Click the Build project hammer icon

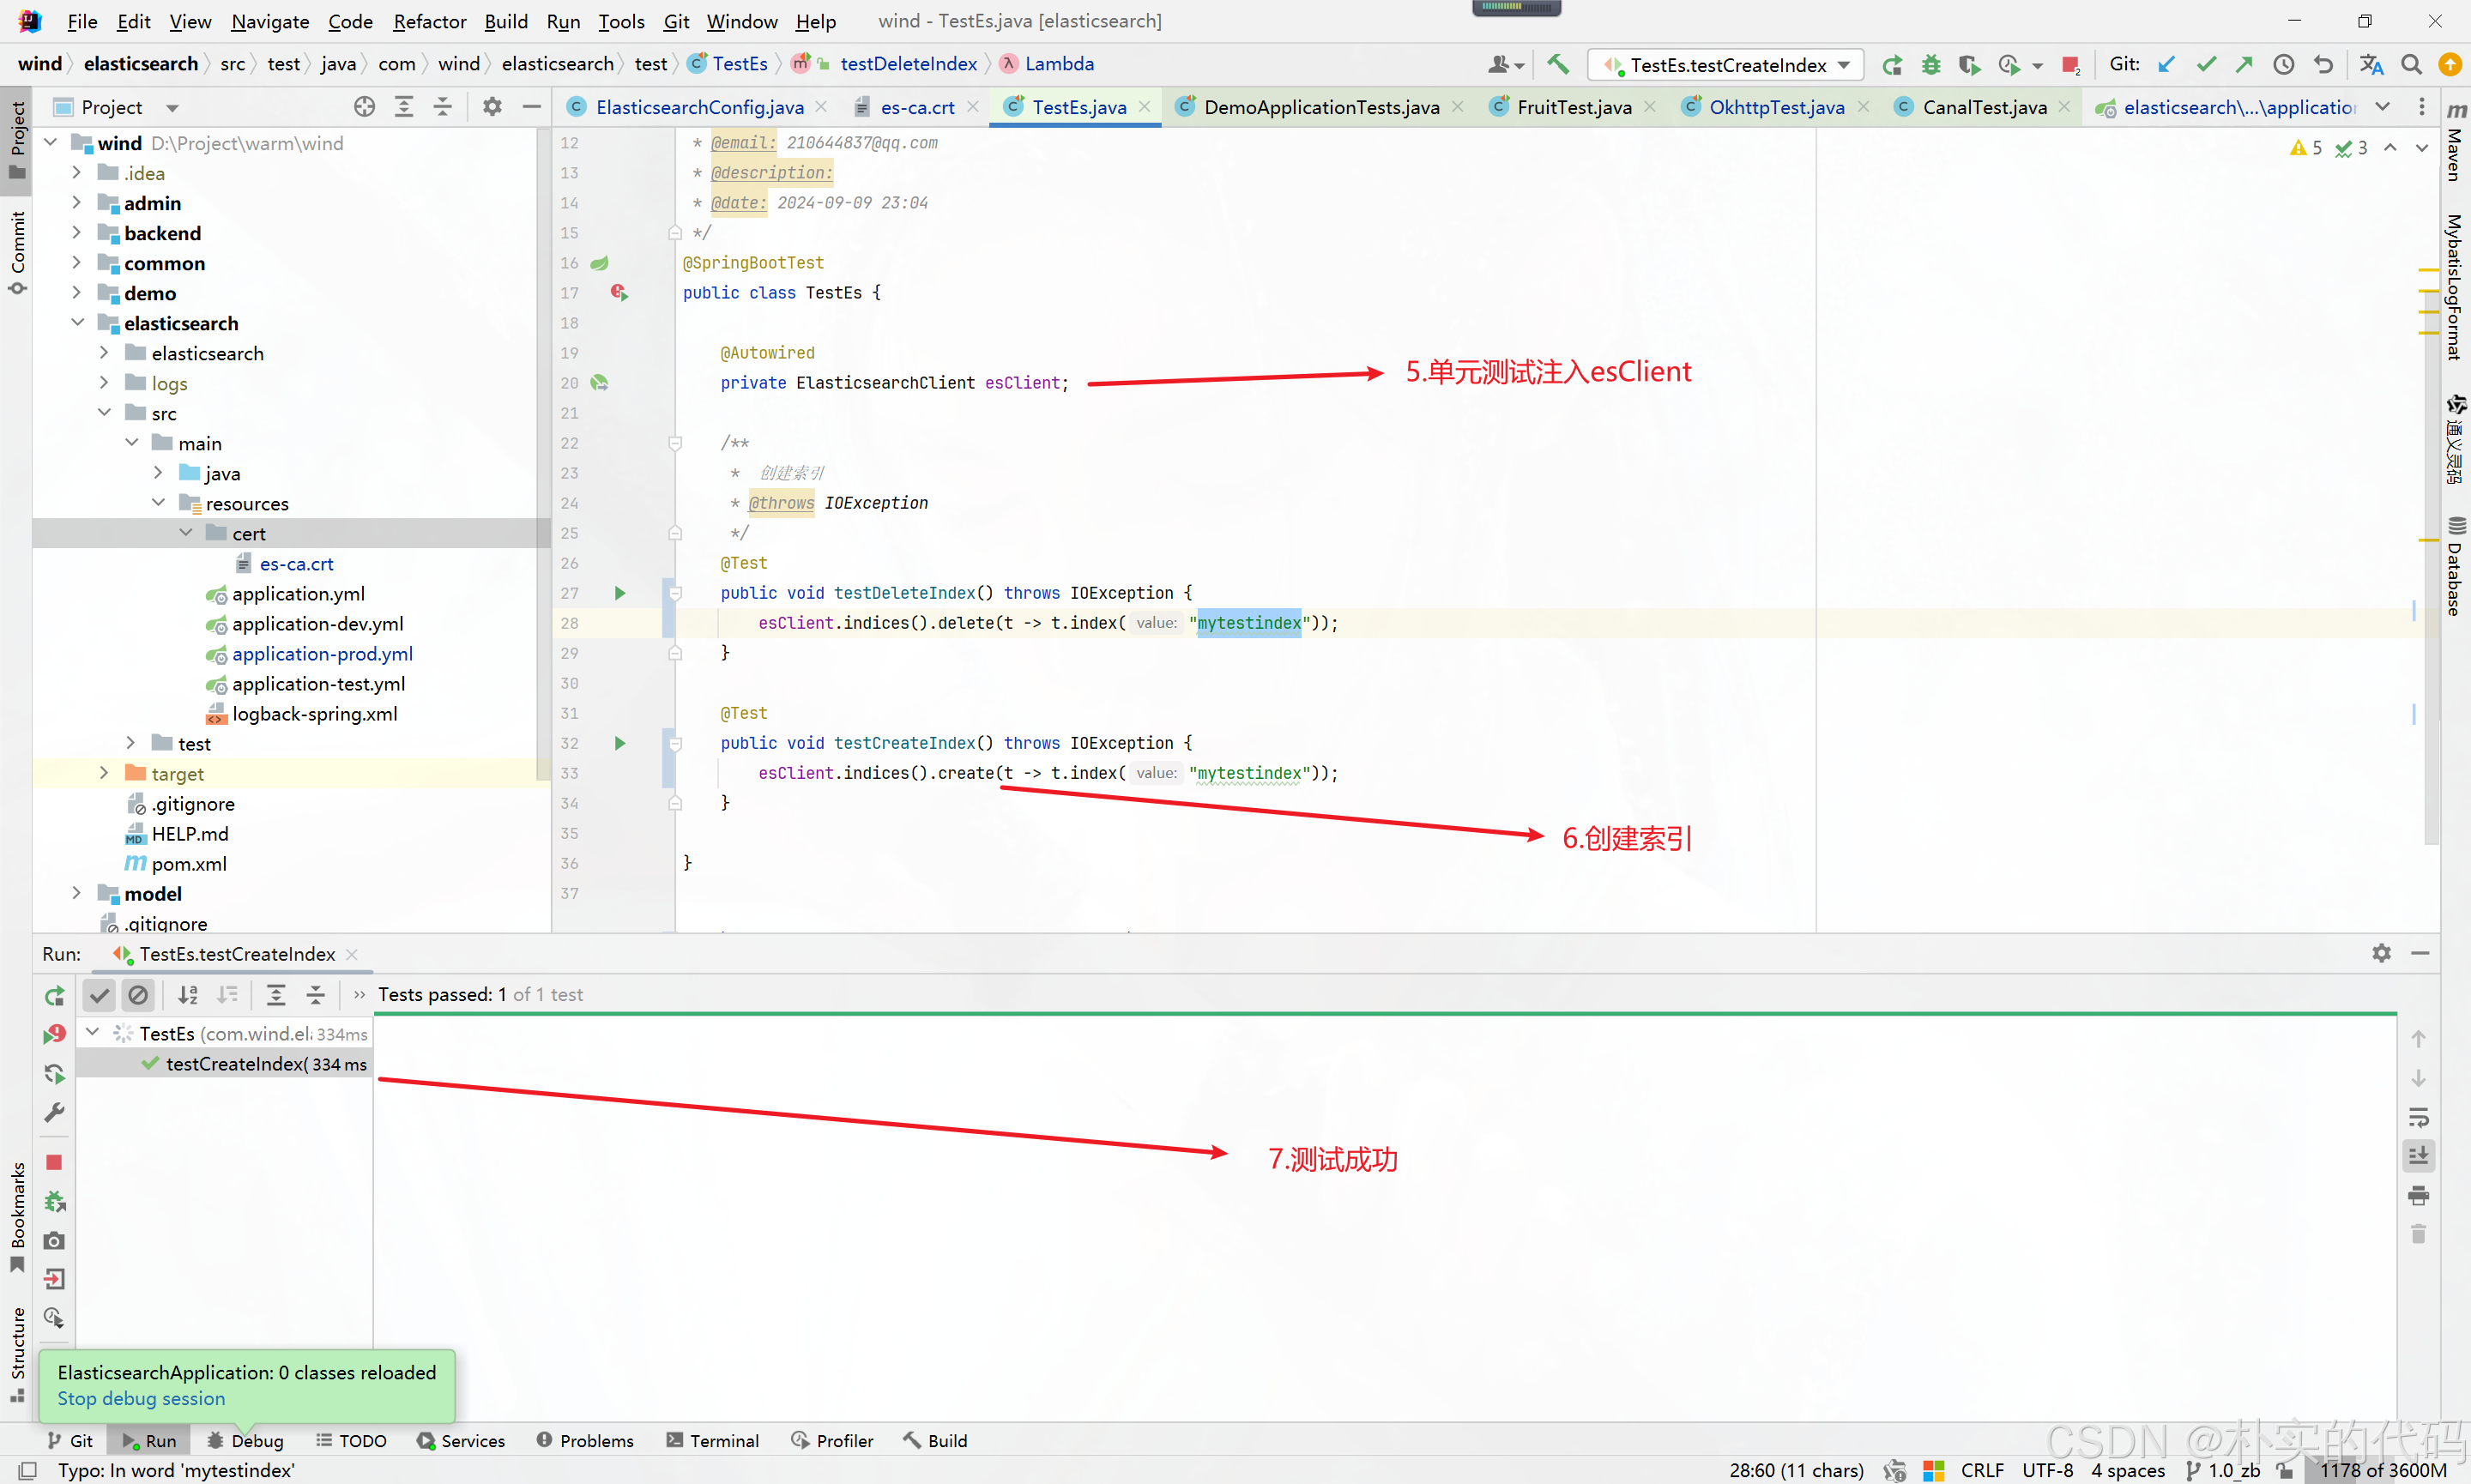pyautogui.click(x=1557, y=64)
